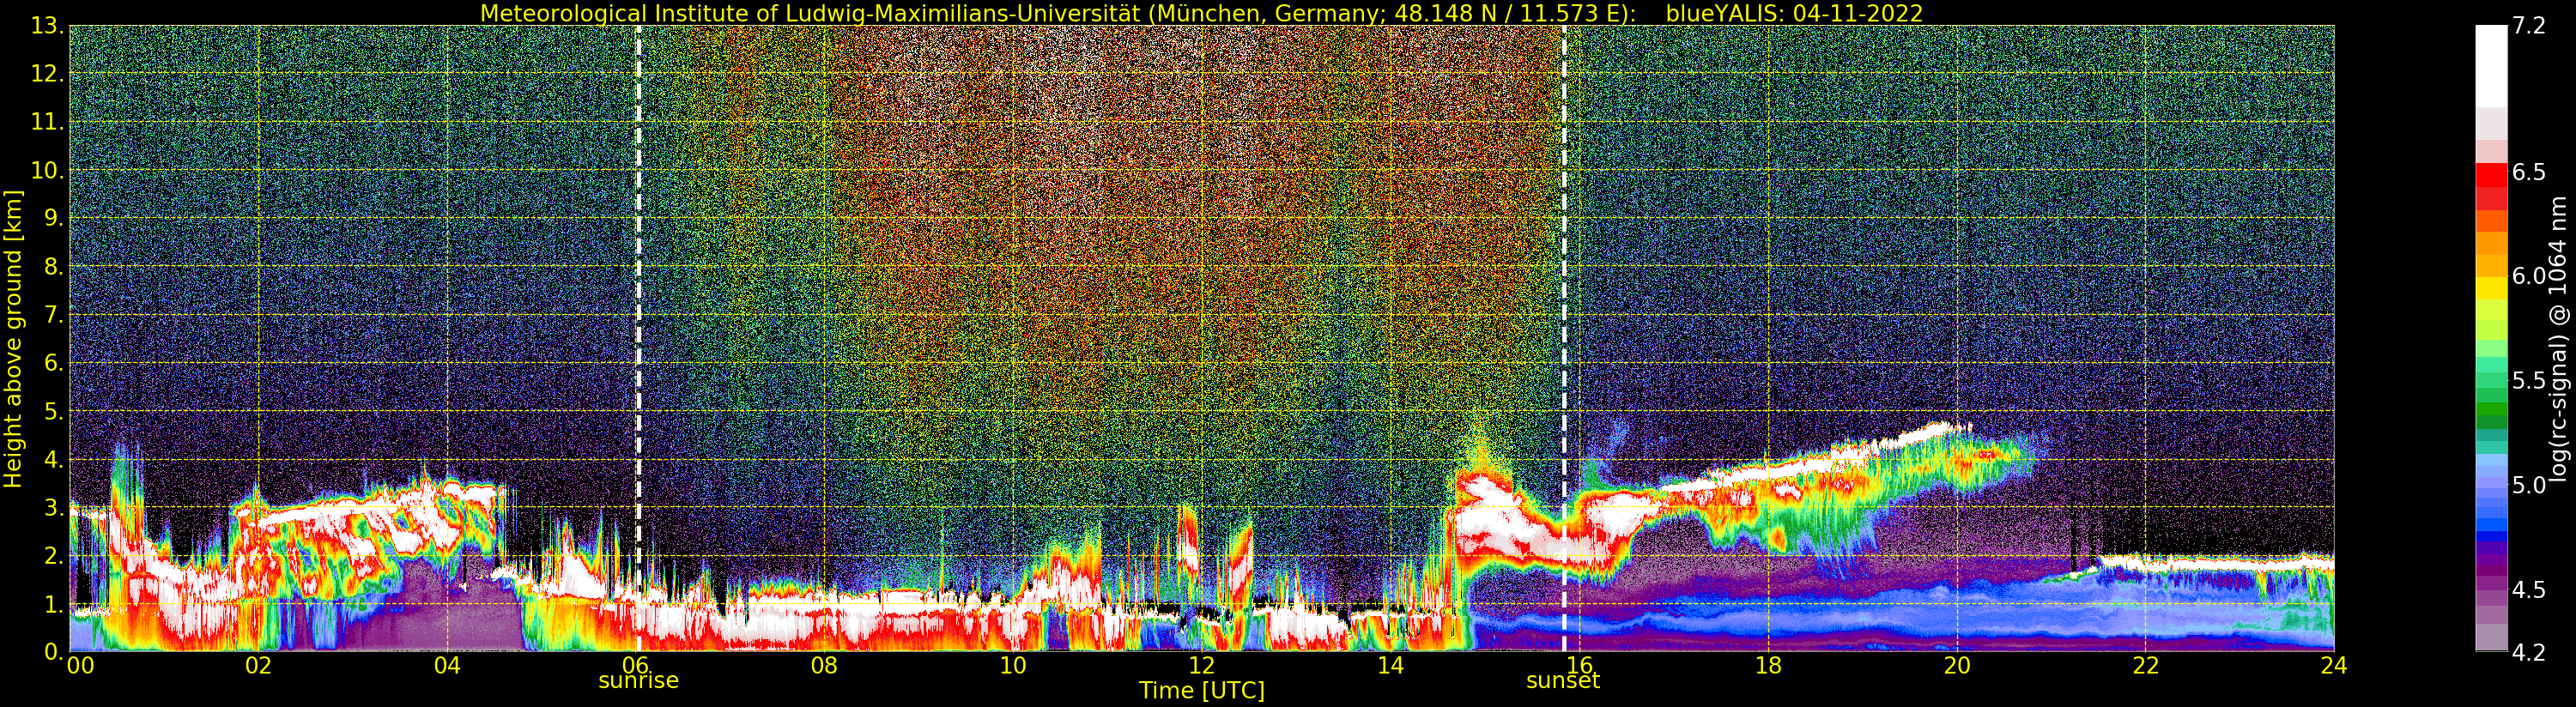Click the x-axis tick label '24'

(x=2334, y=665)
